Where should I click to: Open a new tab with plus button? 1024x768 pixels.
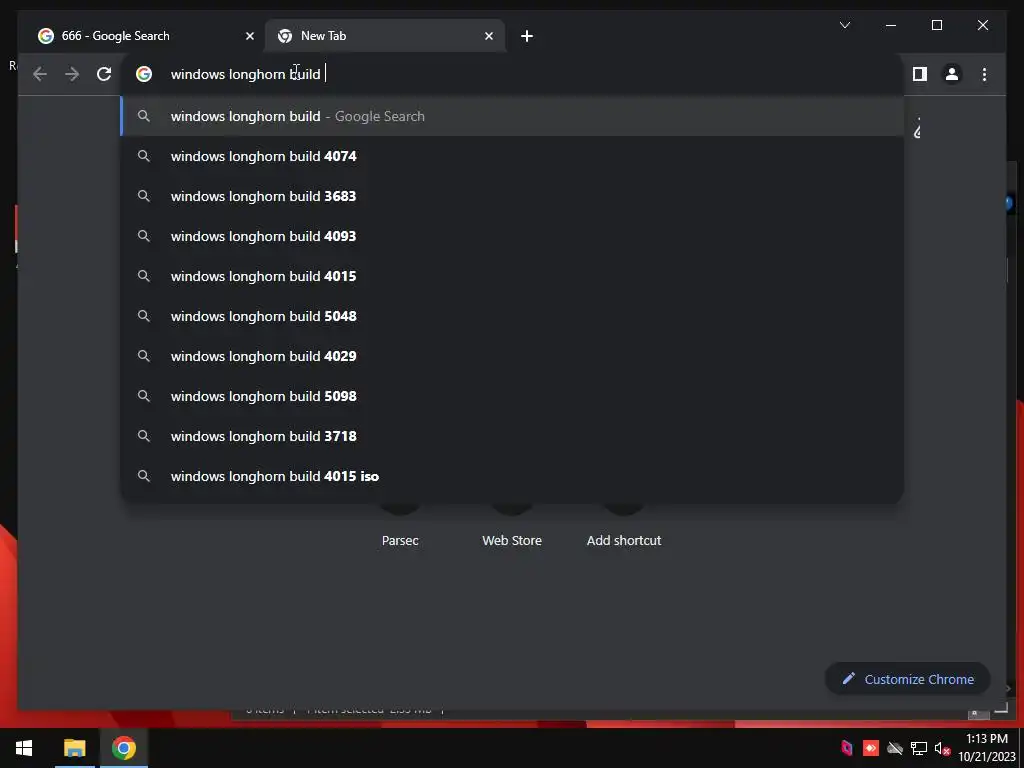[527, 36]
